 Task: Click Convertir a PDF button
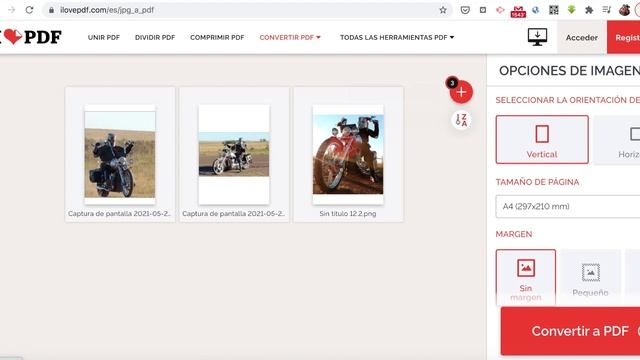pyautogui.click(x=570, y=331)
